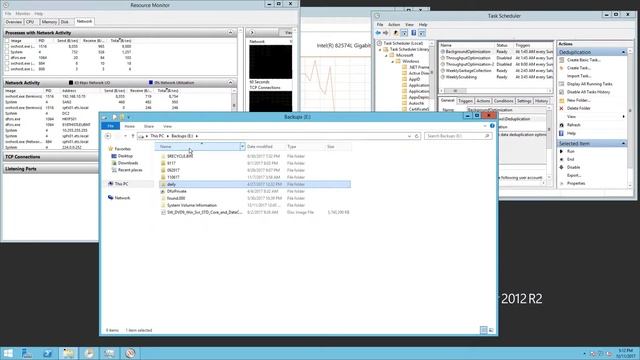Collapse Processes with Network Activity section
640x360 pixels.
tap(231, 33)
